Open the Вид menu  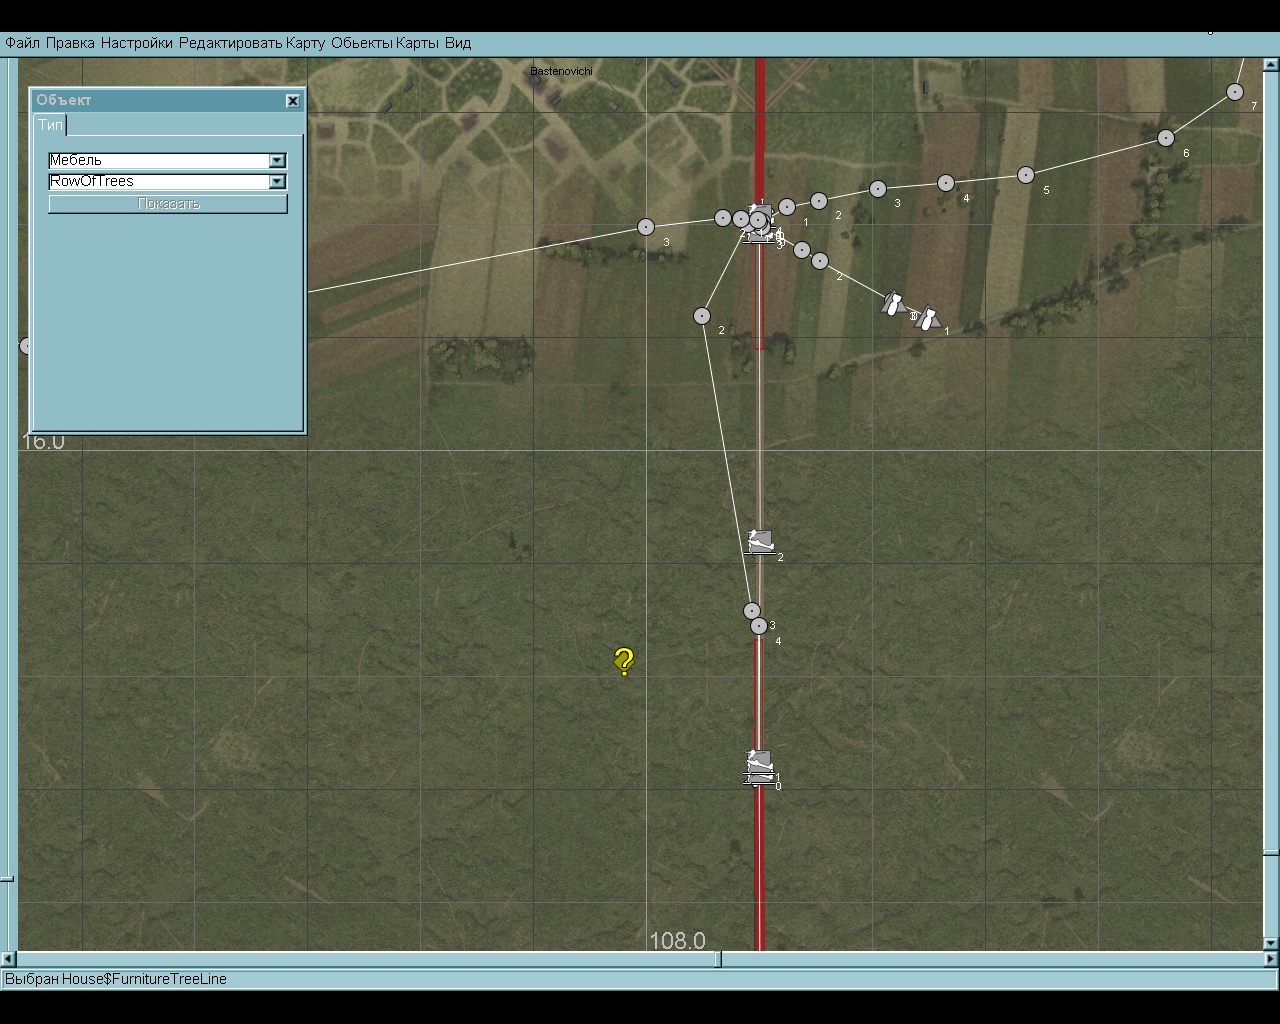click(x=458, y=43)
